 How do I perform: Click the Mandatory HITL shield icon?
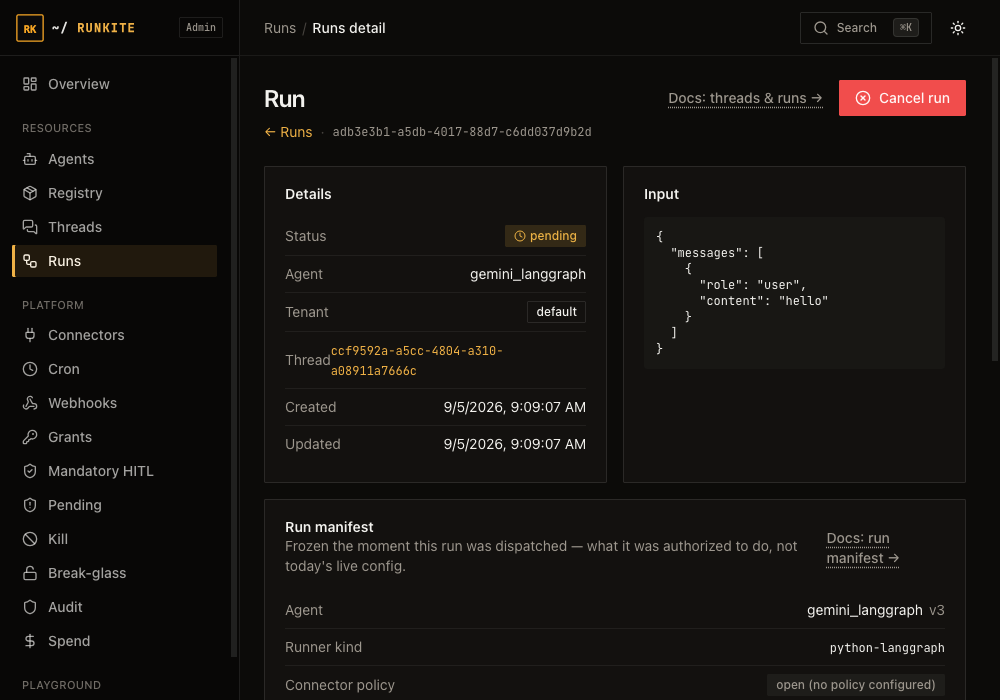pos(30,471)
